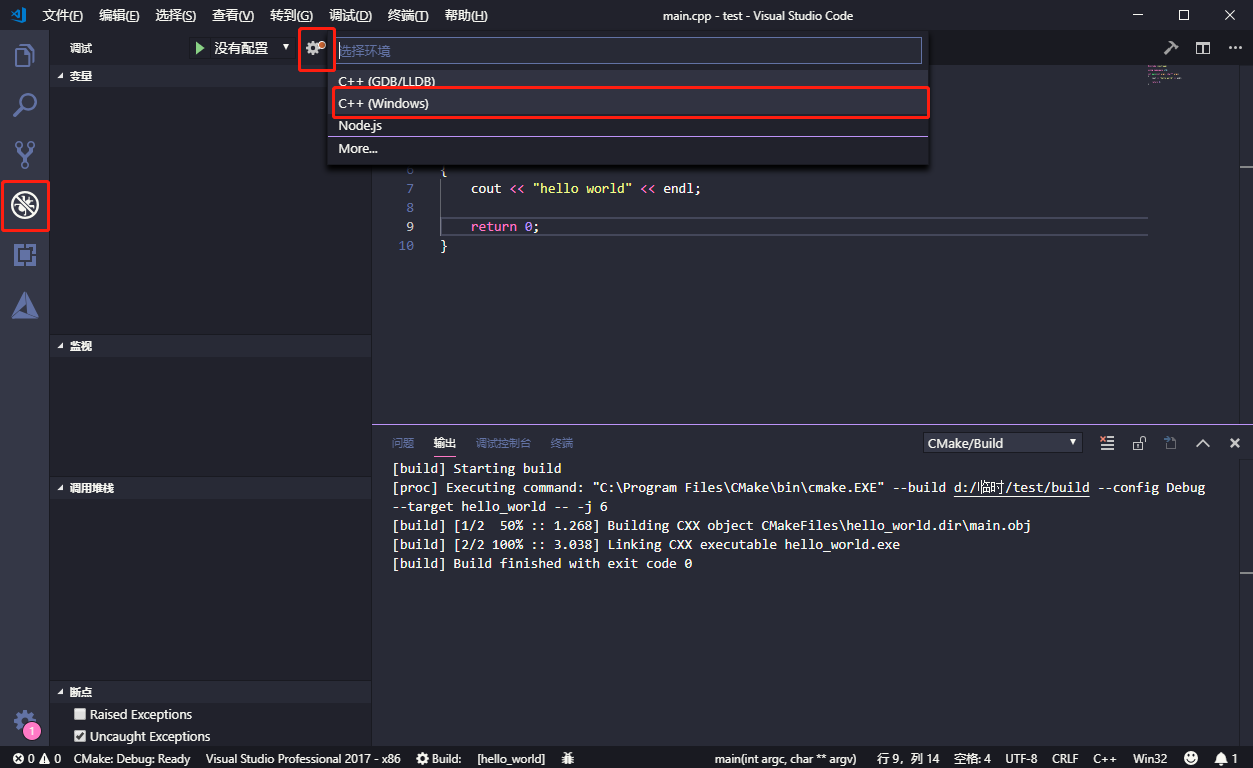Image resolution: width=1253 pixels, height=768 pixels.
Task: Switch to the 调试控制台 tab
Action: pos(503,443)
